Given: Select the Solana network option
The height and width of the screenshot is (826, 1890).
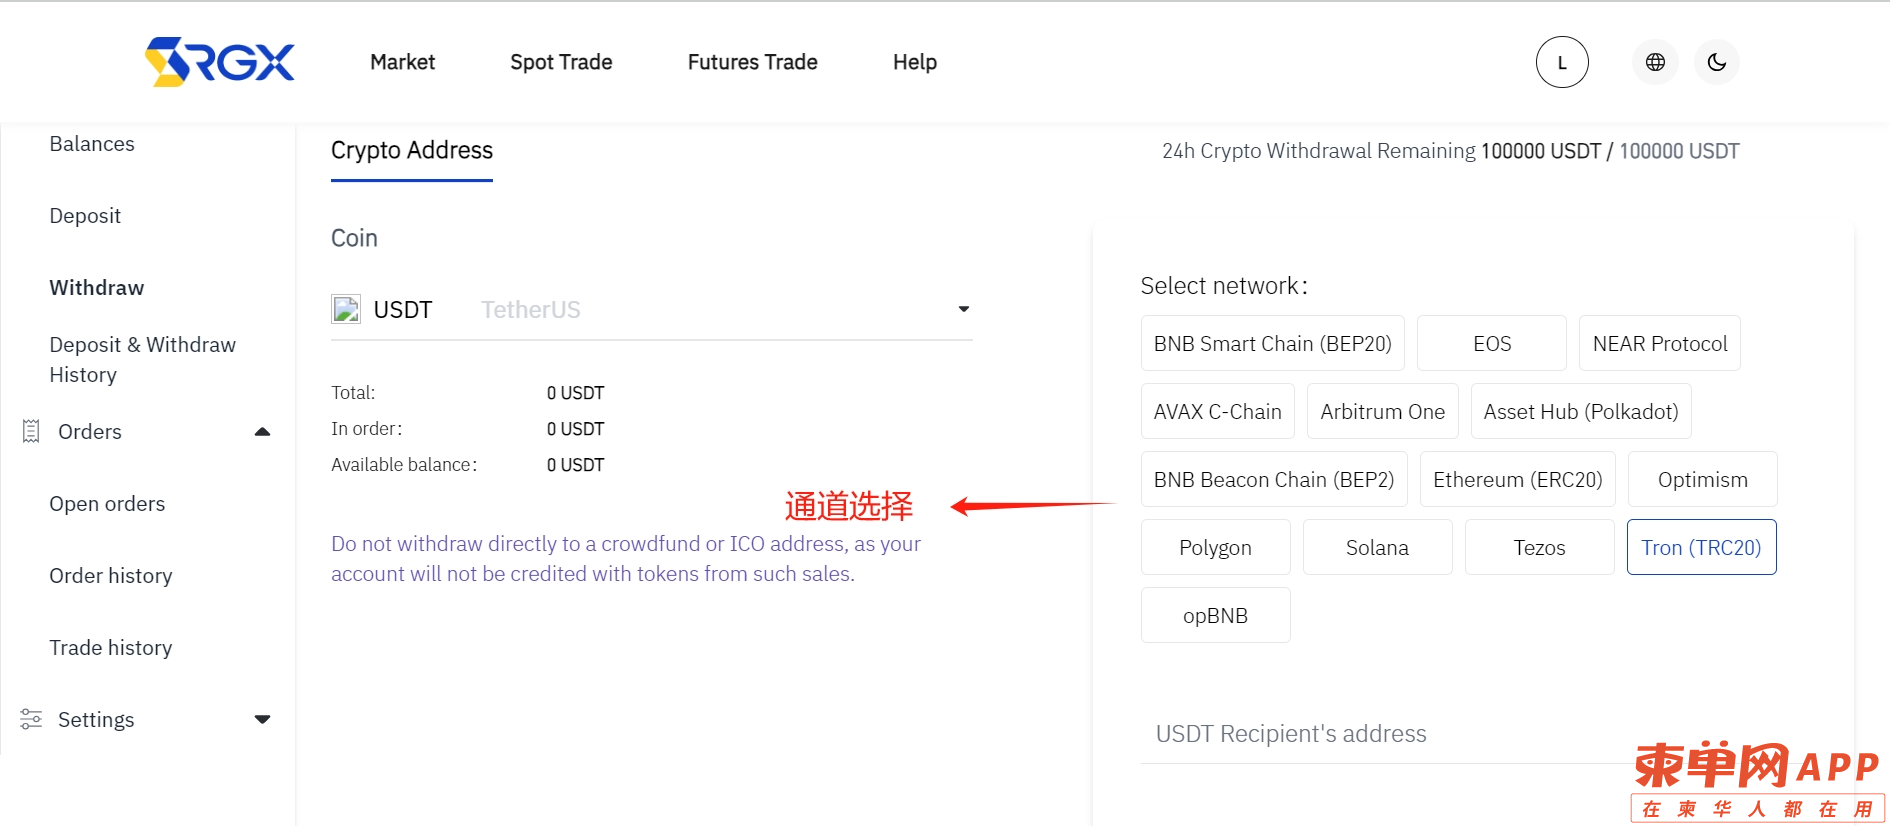Looking at the screenshot, I should click(1377, 547).
